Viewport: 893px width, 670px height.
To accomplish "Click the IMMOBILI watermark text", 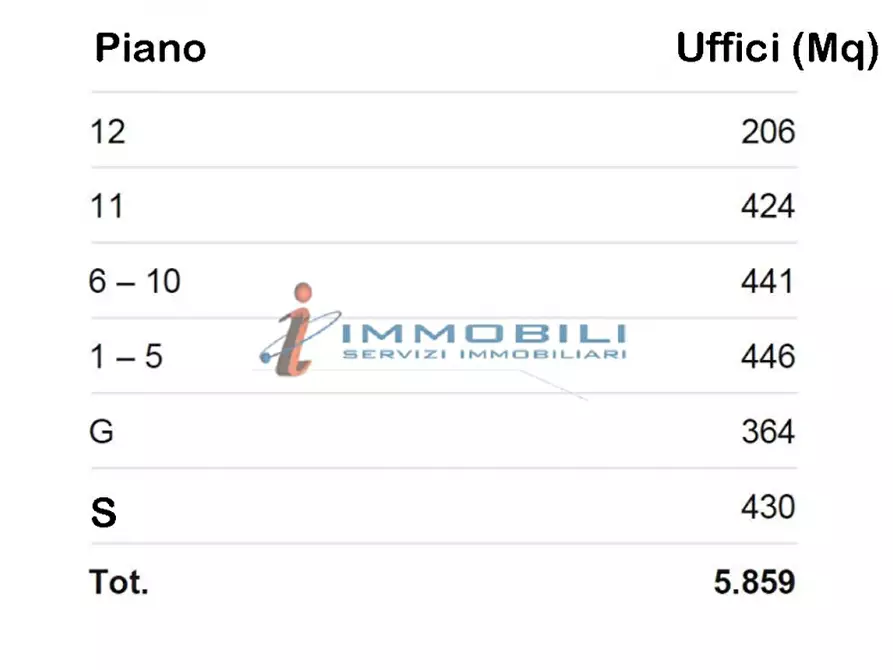I will 484,334.
